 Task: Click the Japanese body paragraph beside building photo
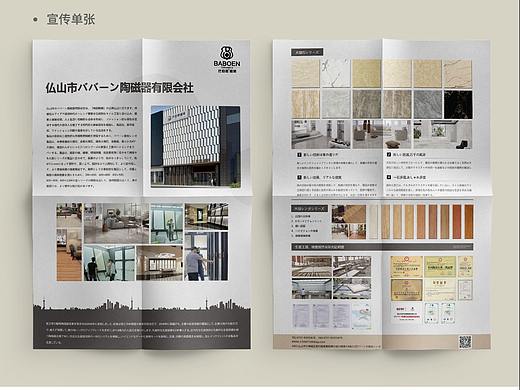coord(91,147)
